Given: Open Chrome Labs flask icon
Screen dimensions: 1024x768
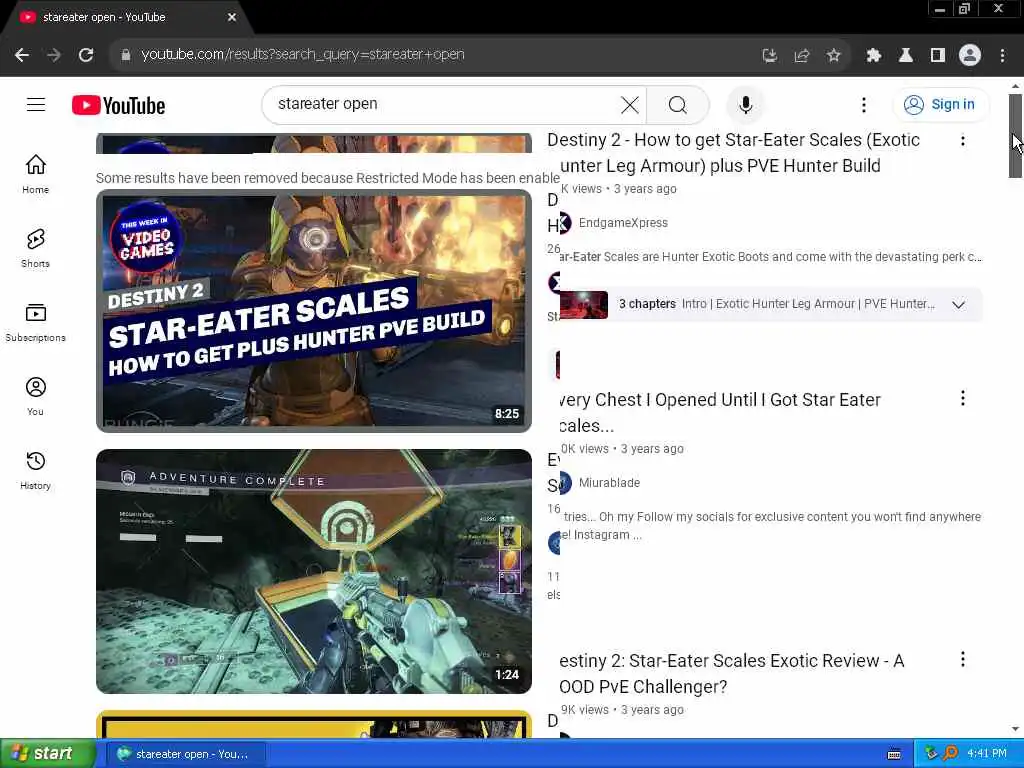Looking at the screenshot, I should [906, 56].
